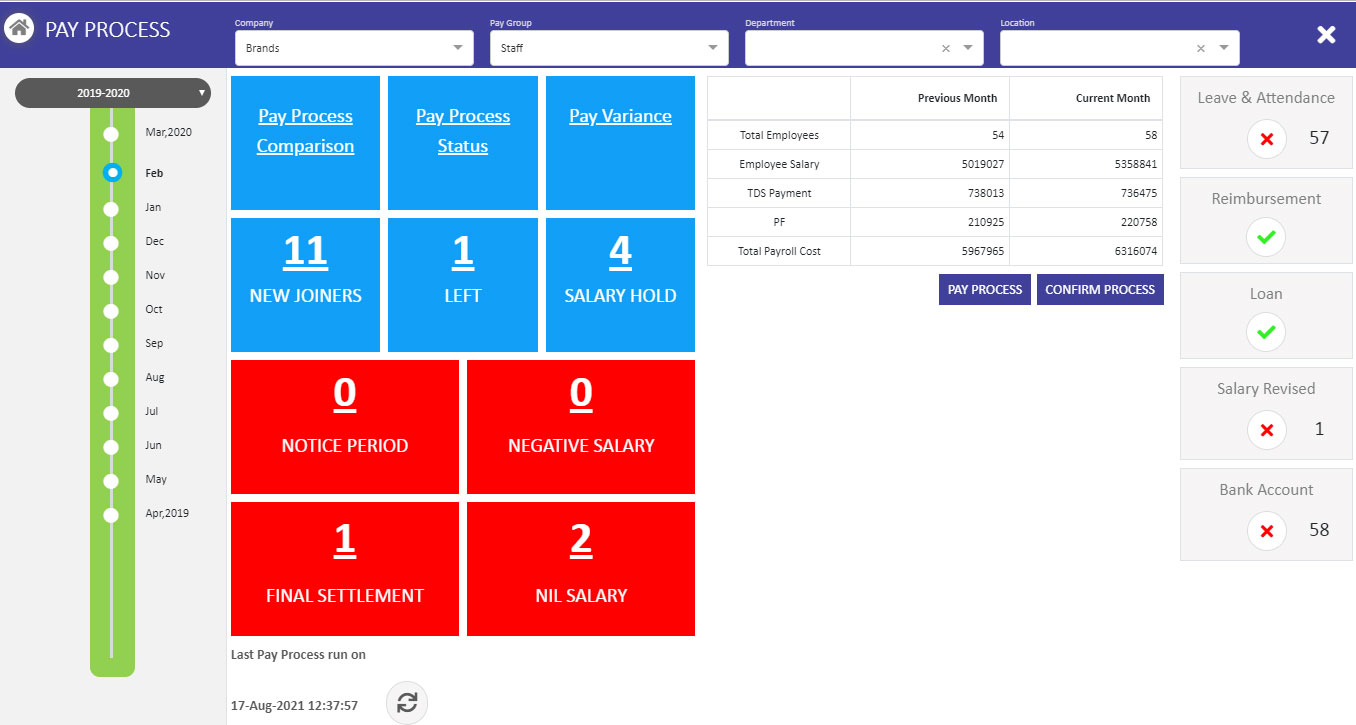Open the Pay Variance link
Image resolution: width=1356 pixels, height=725 pixels.
coord(620,115)
